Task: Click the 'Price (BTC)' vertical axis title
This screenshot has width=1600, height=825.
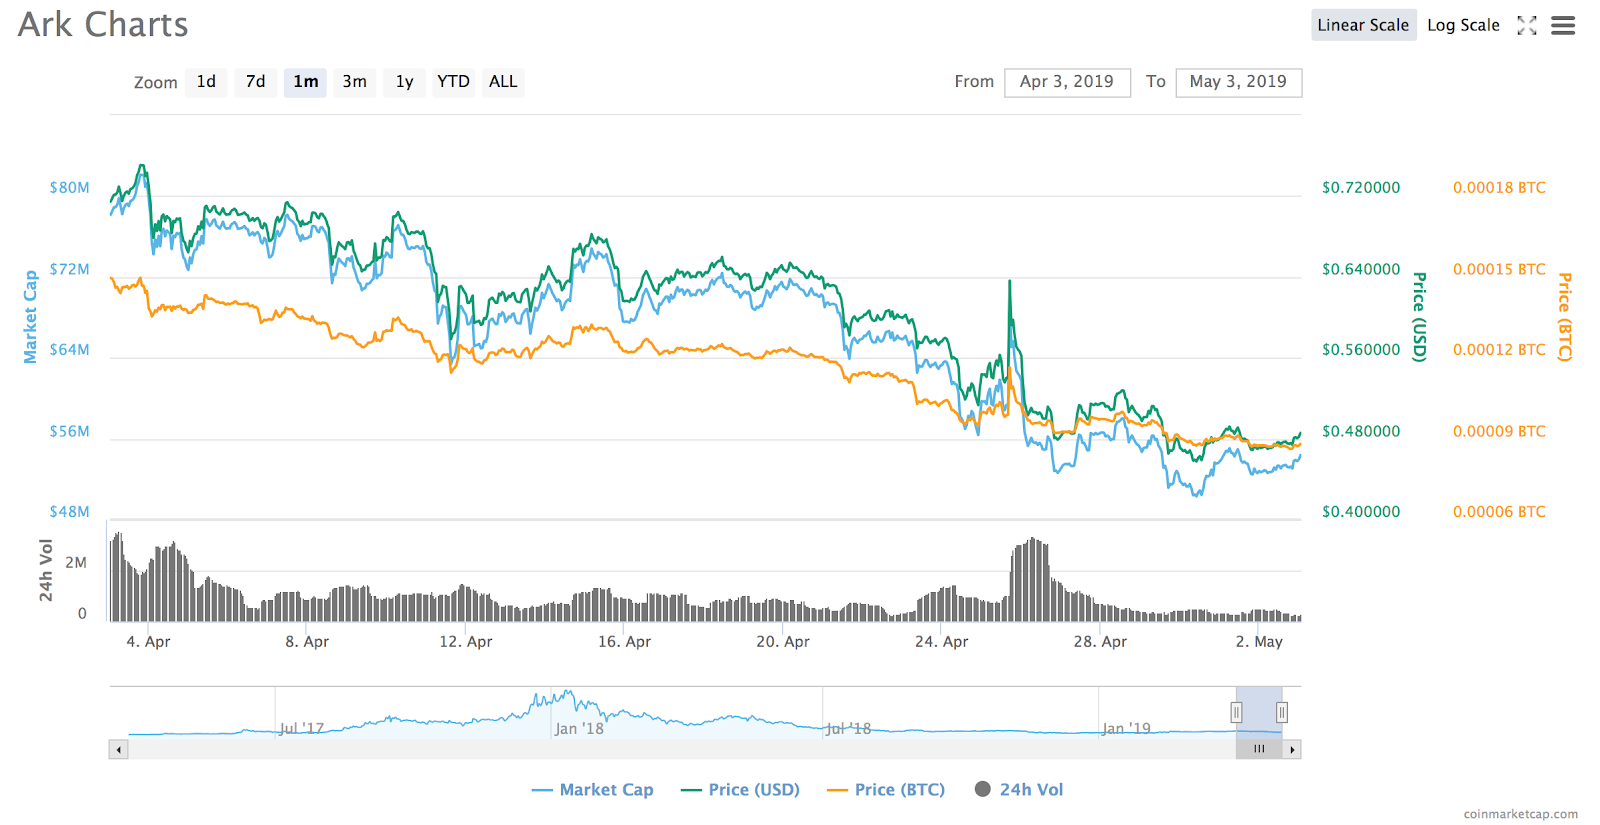Action: pos(1565,317)
